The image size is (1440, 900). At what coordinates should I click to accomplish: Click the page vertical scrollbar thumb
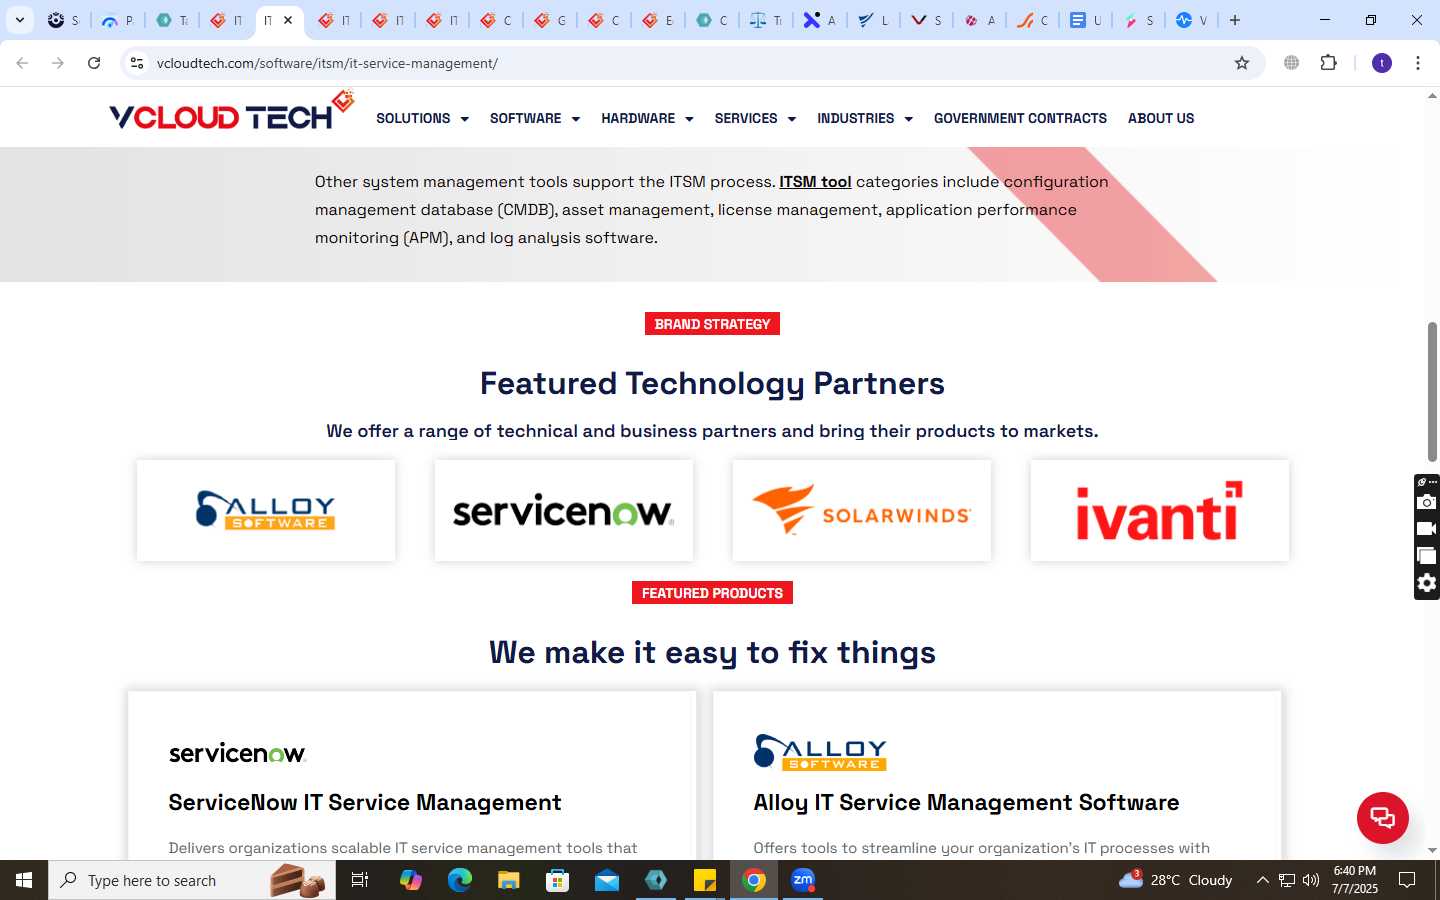tap(1432, 392)
